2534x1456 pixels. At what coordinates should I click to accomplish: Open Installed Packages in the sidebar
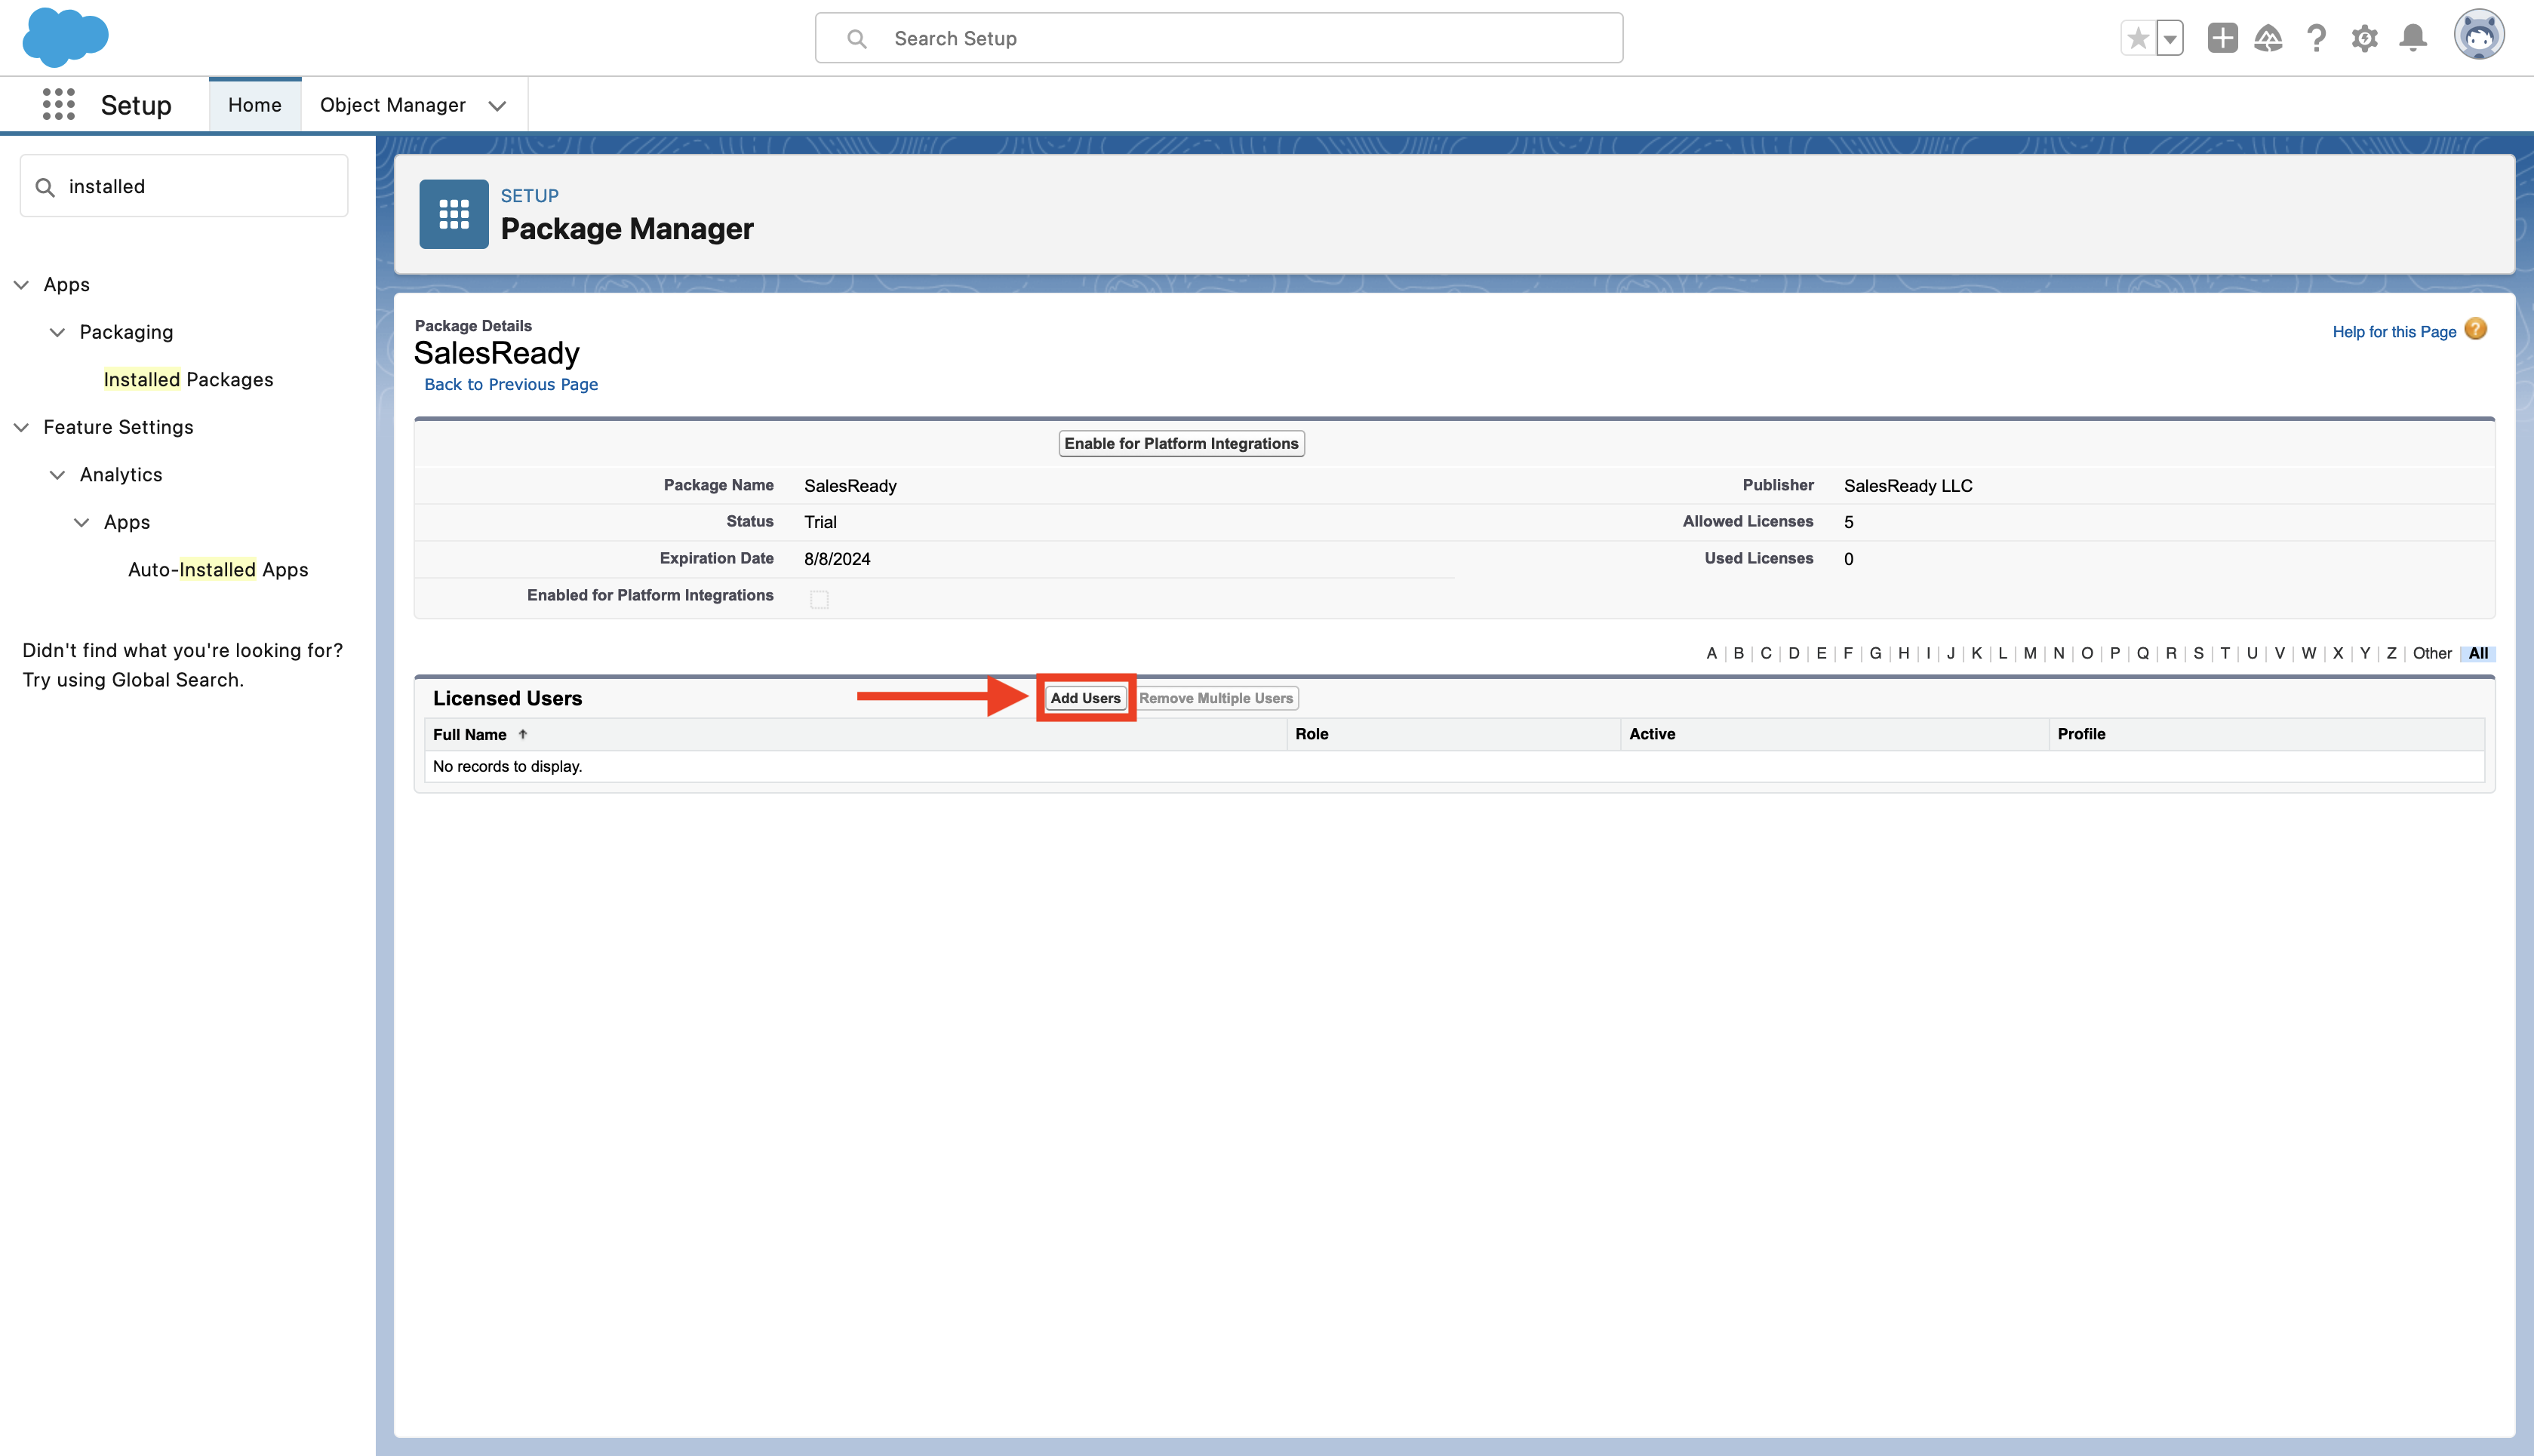[x=188, y=379]
